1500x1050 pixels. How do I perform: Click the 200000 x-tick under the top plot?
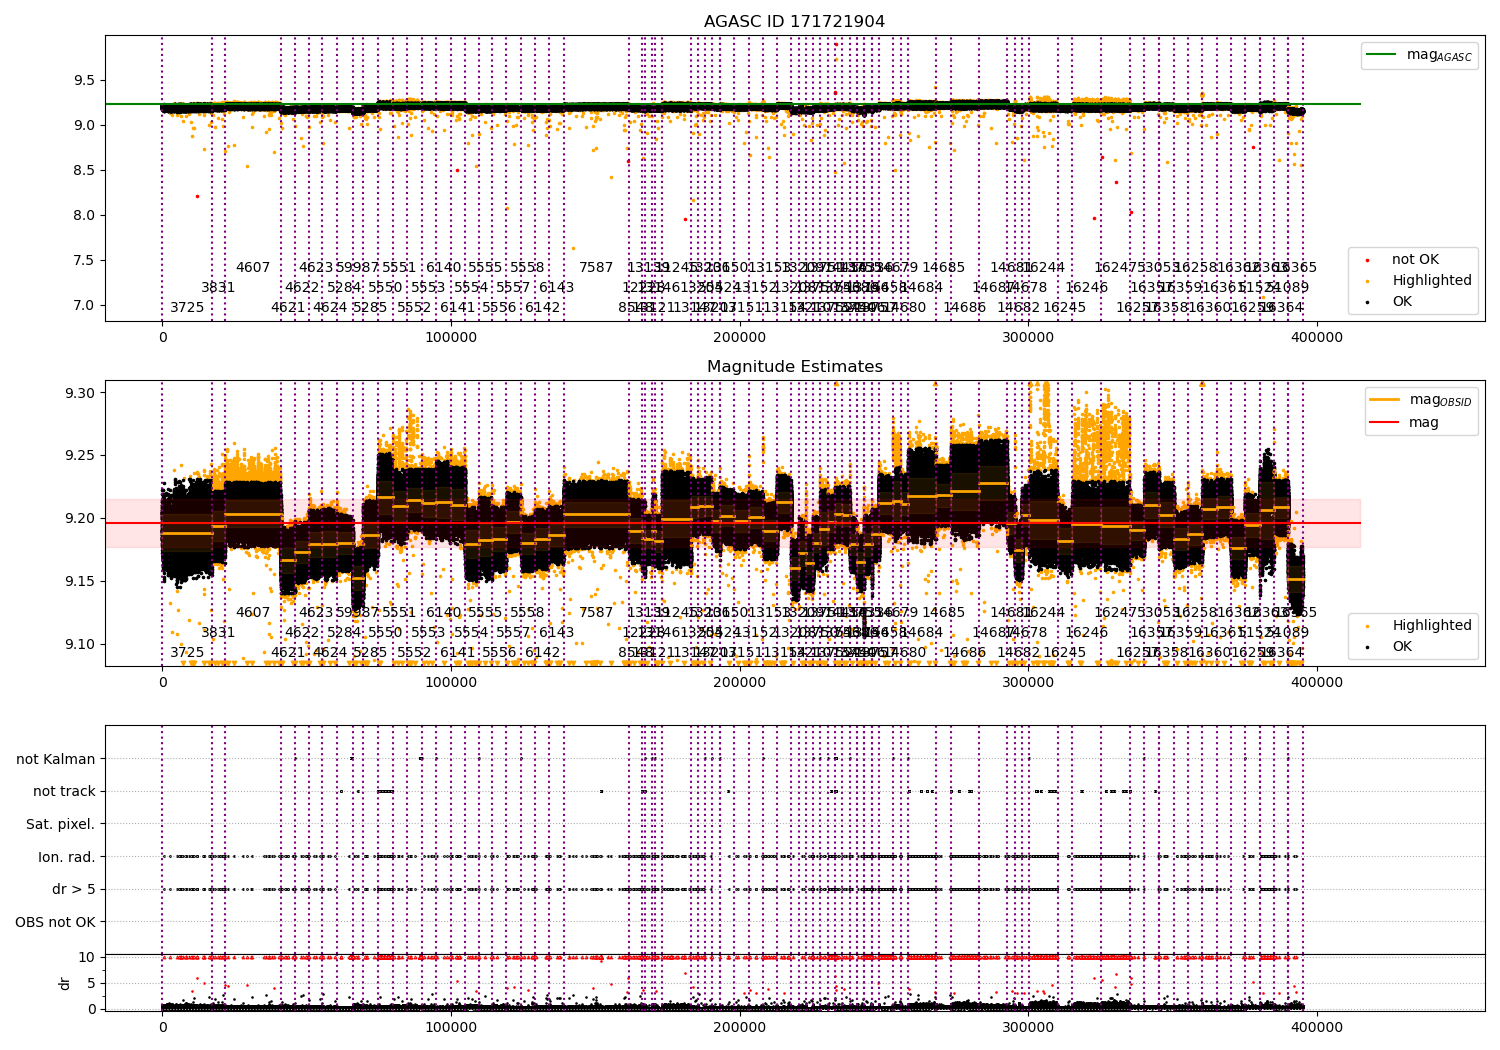coord(739,338)
